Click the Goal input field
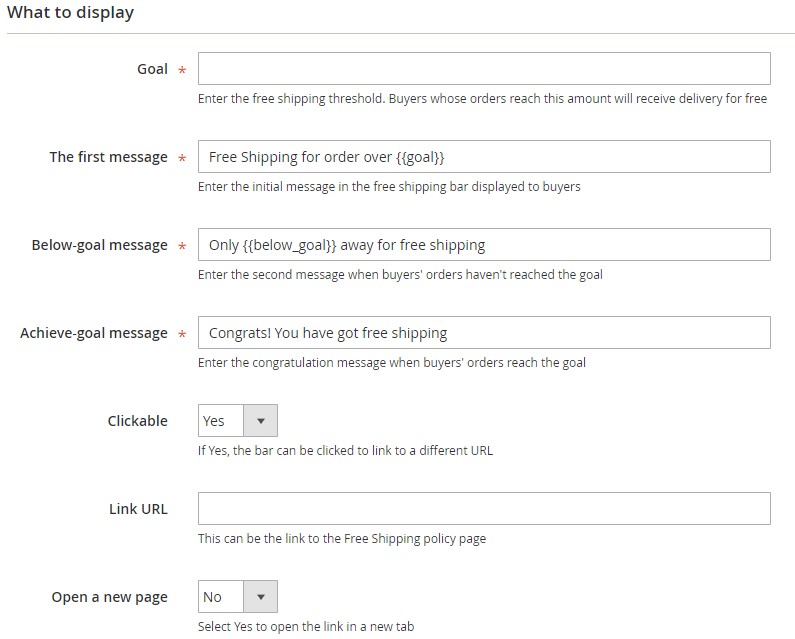The width and height of the screenshot is (795, 639). click(x=484, y=68)
